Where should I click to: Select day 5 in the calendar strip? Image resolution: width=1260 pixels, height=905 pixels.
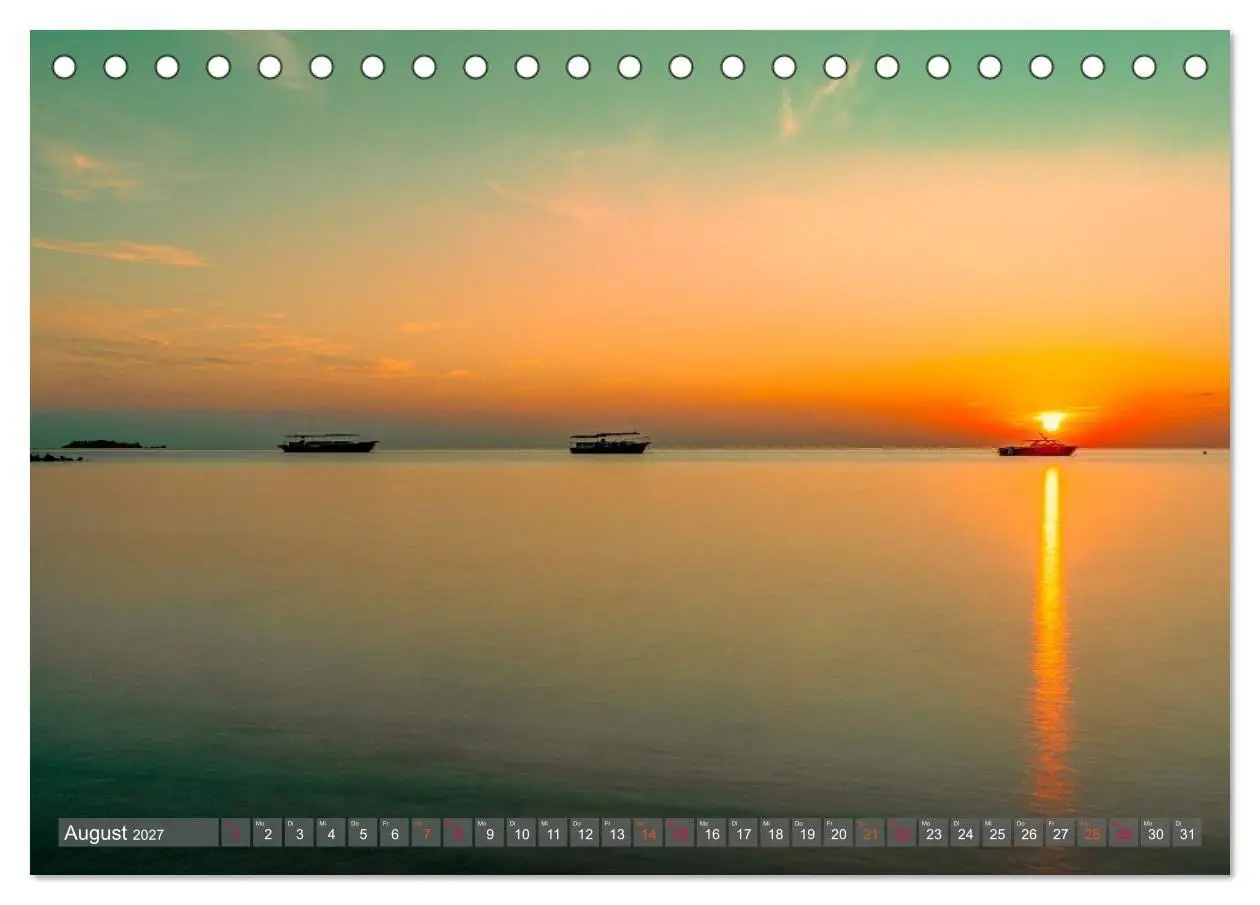[362, 833]
